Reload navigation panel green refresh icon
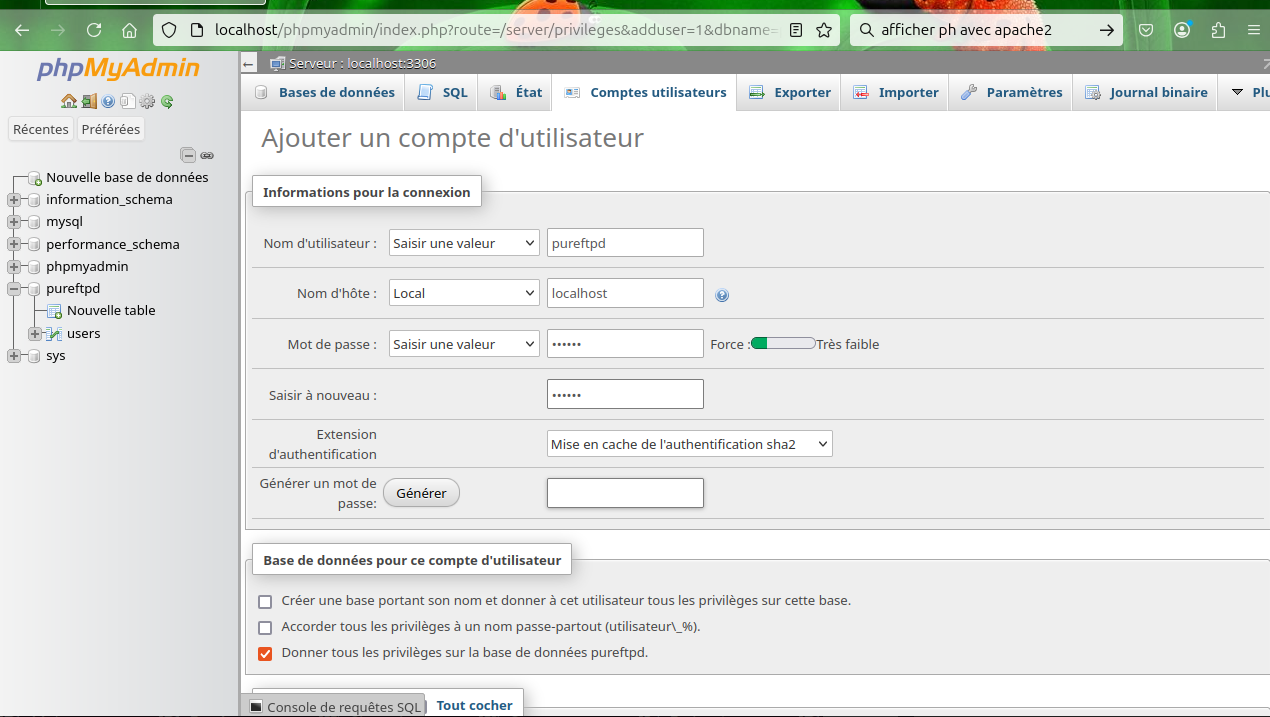Viewport: 1270px width, 717px height. click(167, 101)
